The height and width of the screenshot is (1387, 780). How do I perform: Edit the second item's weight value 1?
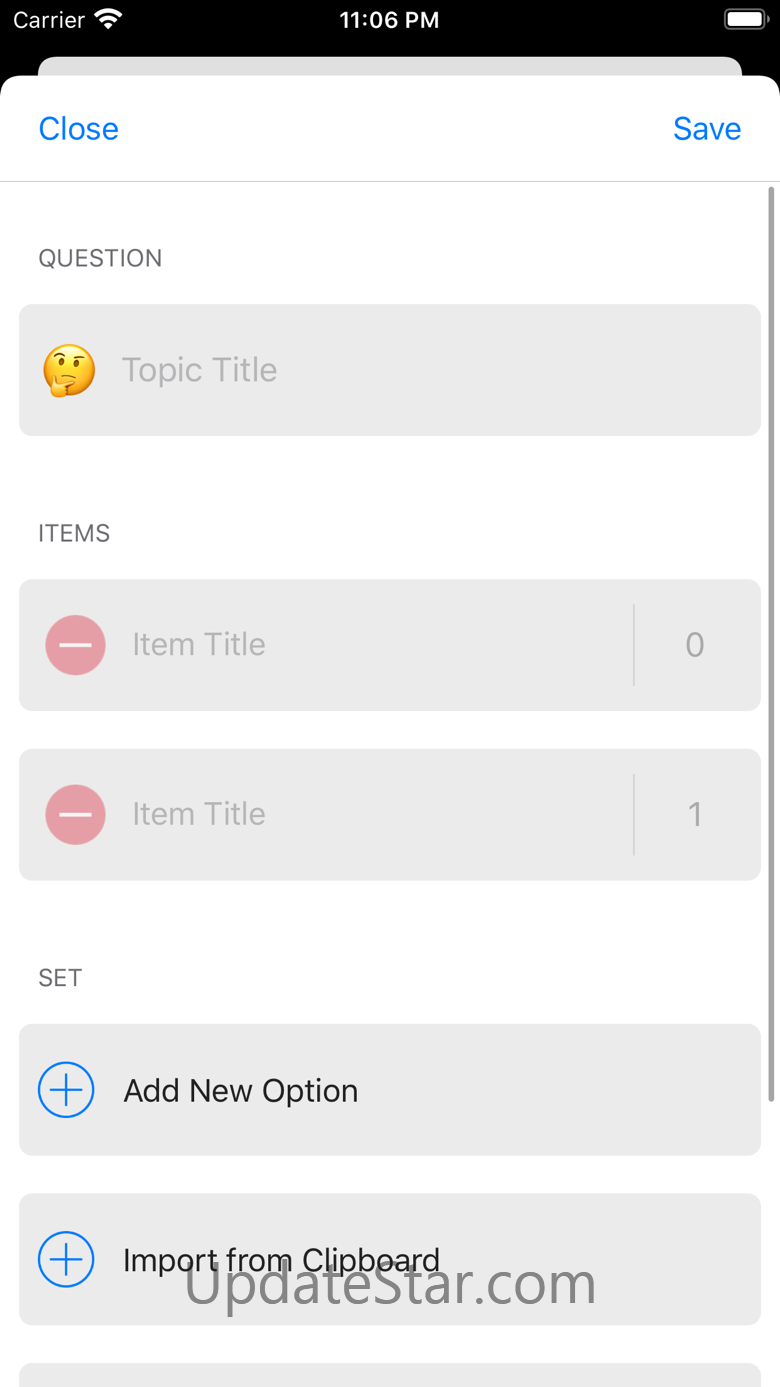pyautogui.click(x=695, y=815)
